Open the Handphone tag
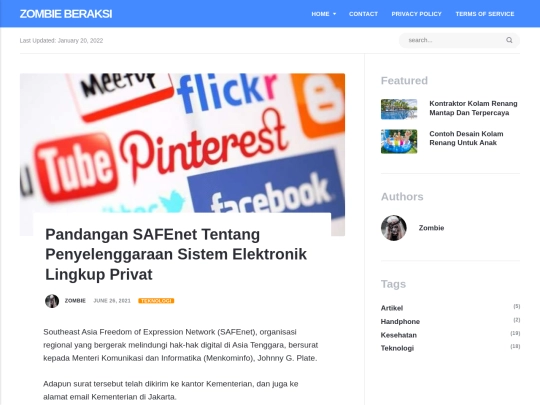This screenshot has height=405, width=540. click(x=400, y=321)
